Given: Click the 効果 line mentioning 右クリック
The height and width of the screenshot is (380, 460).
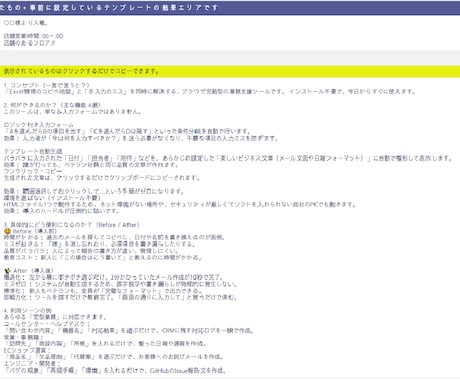Looking at the screenshot, I should tap(94, 191).
